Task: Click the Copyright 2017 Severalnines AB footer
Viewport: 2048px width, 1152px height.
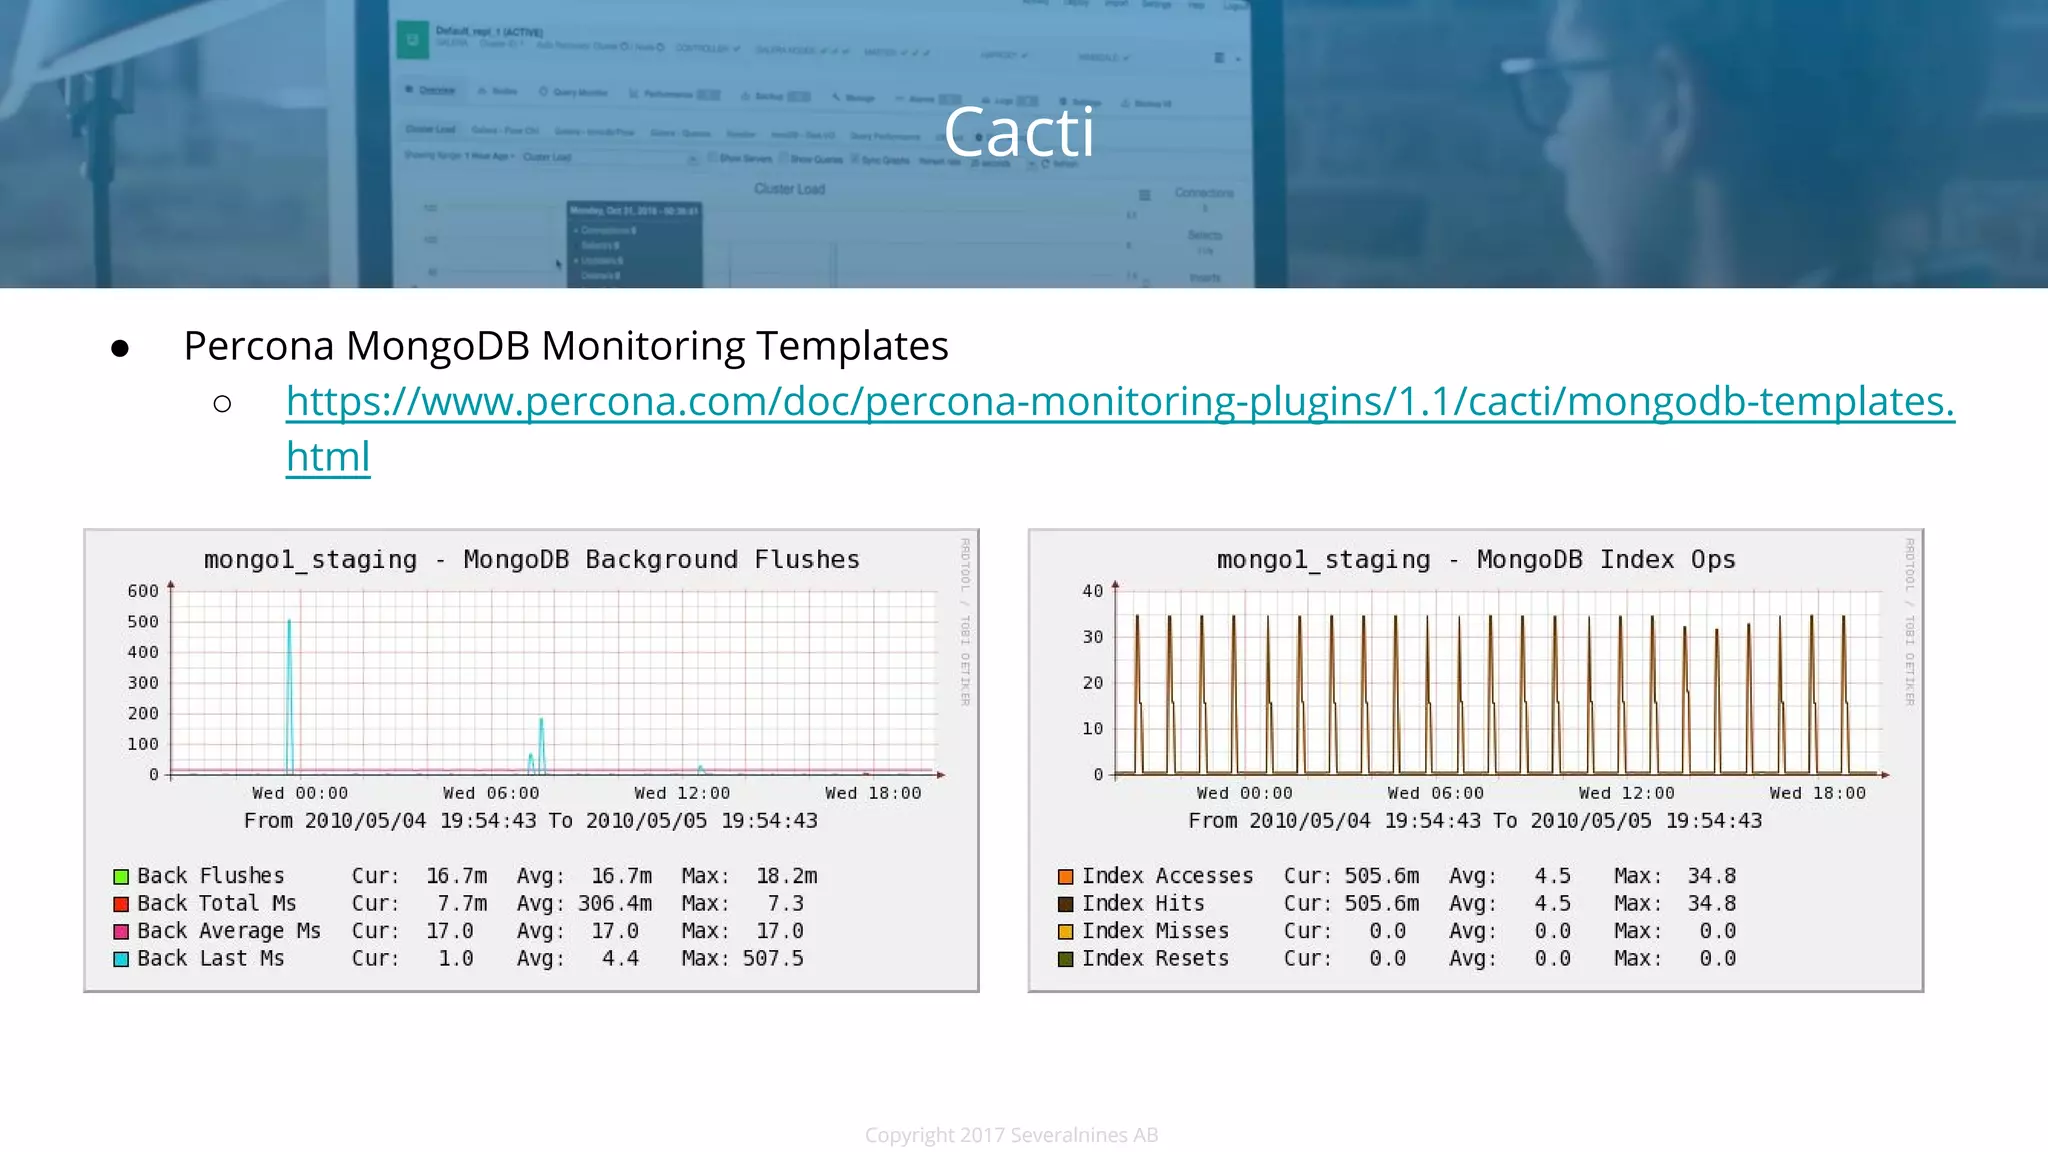Action: (x=1011, y=1135)
